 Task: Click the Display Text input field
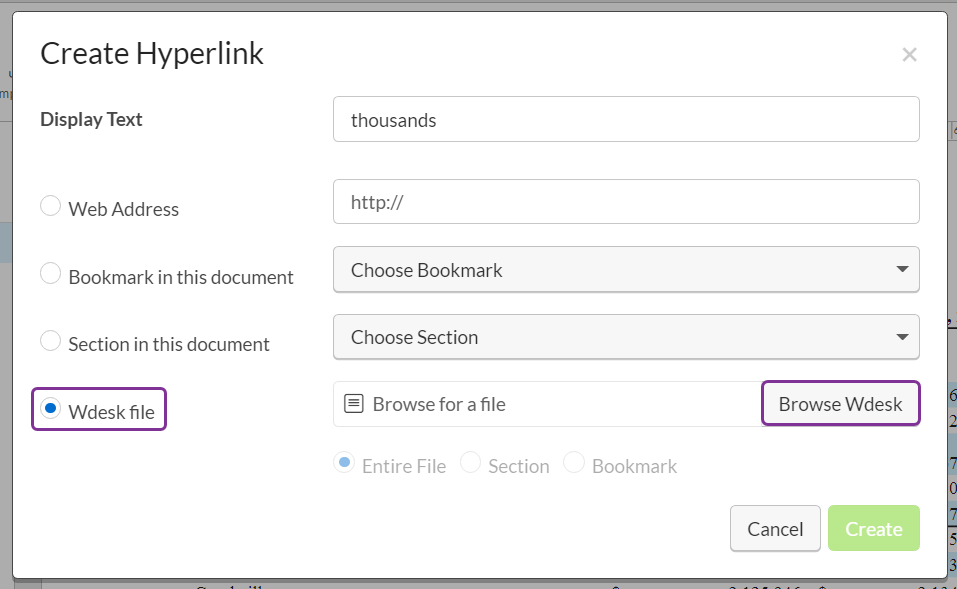pos(626,119)
